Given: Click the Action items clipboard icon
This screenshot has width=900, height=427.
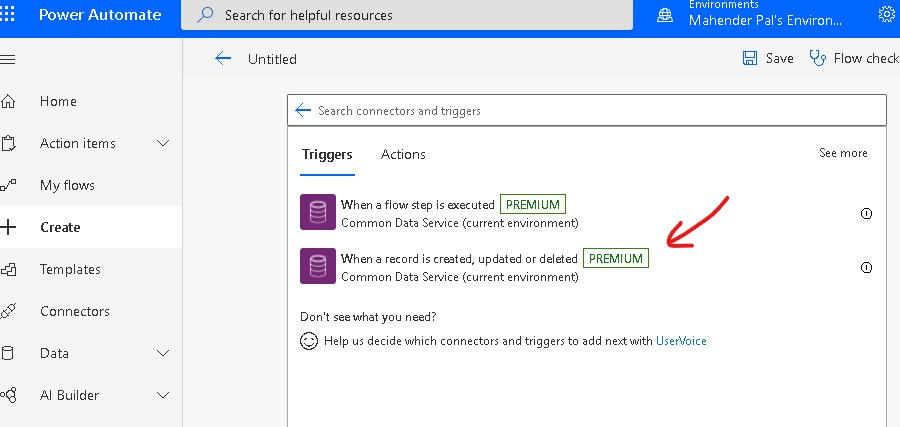Looking at the screenshot, I should (7, 143).
